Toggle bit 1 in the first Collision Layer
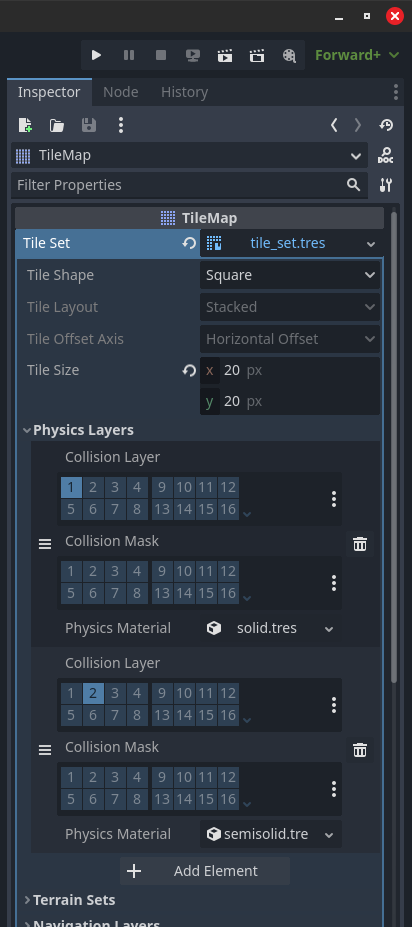Viewport: 412px width, 927px height. point(71,487)
